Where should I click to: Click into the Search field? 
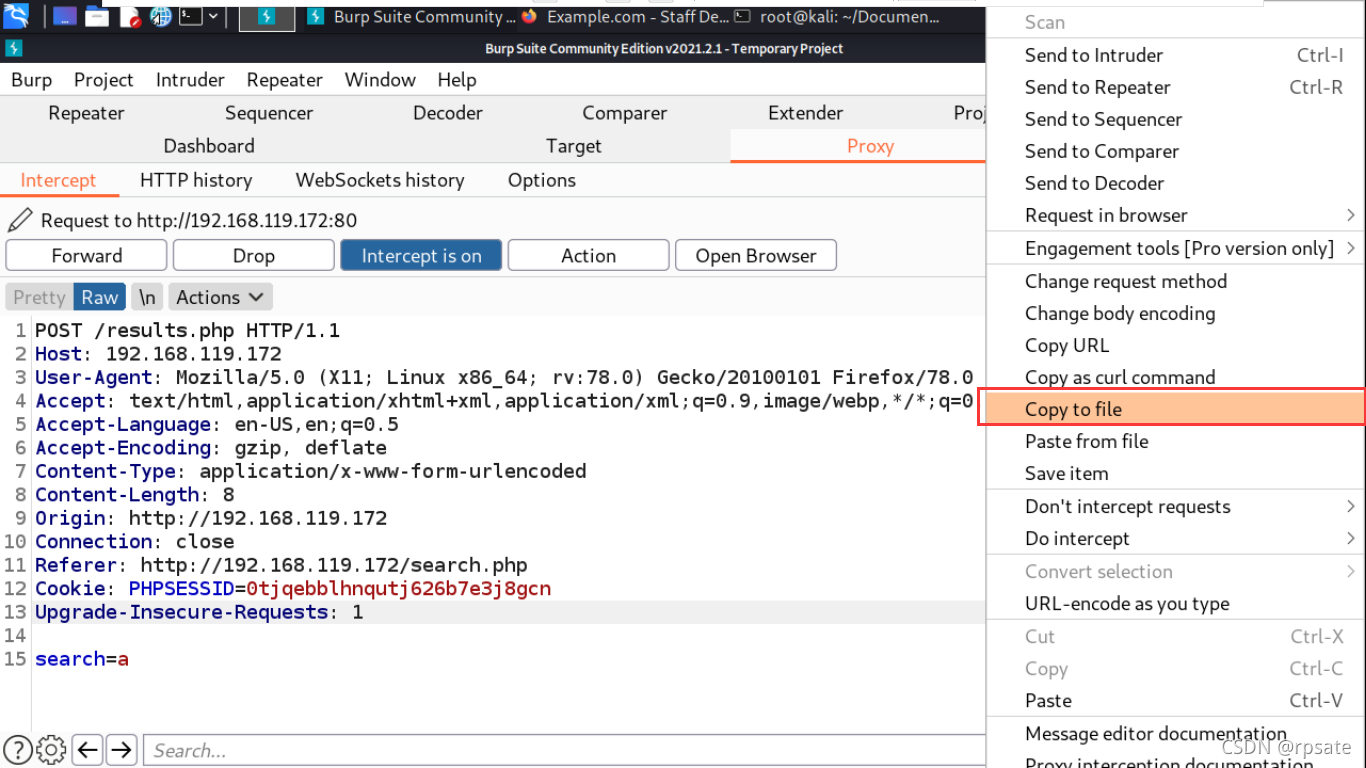tap(565, 750)
